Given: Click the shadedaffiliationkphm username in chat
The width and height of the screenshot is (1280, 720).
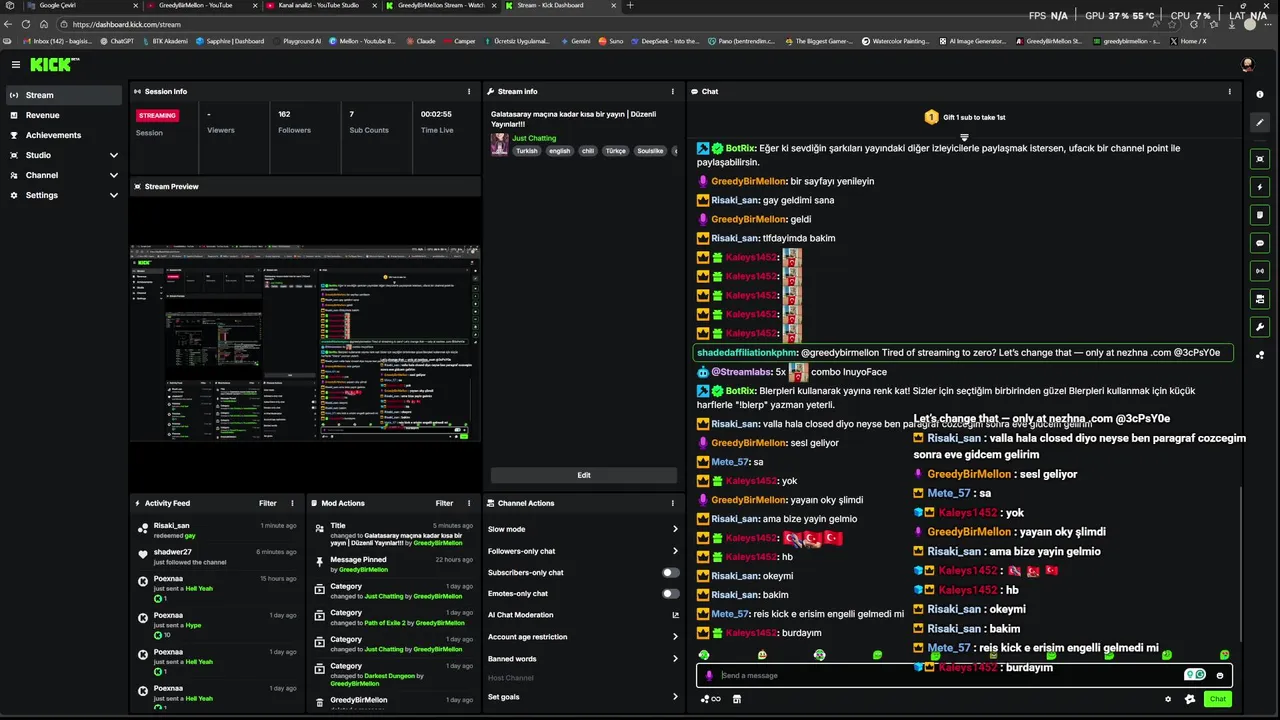Looking at the screenshot, I should pos(747,352).
